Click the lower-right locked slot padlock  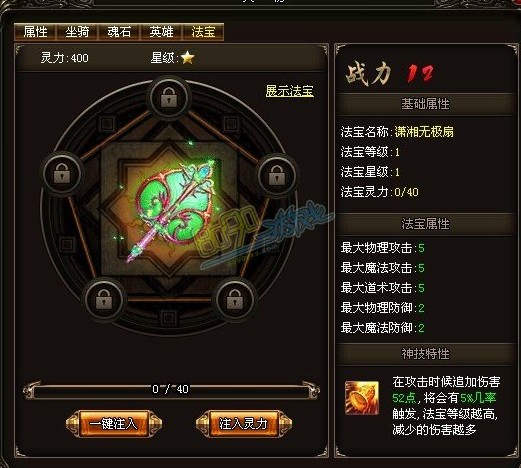[x=235, y=299]
